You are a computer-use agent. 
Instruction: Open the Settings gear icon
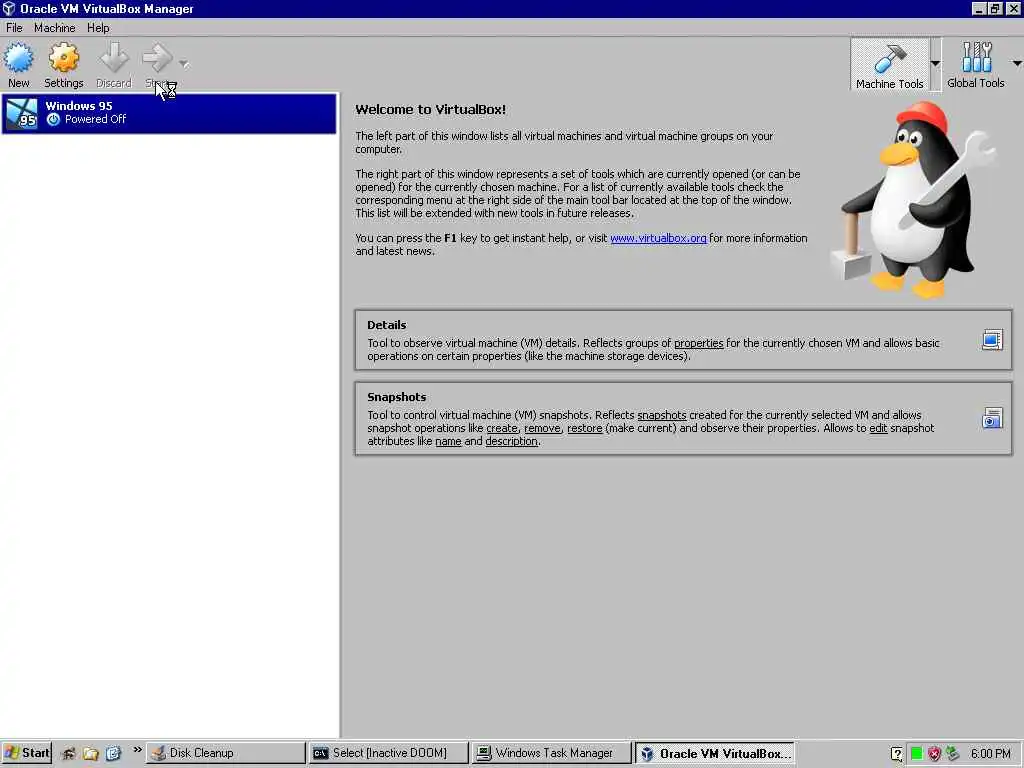(63, 58)
